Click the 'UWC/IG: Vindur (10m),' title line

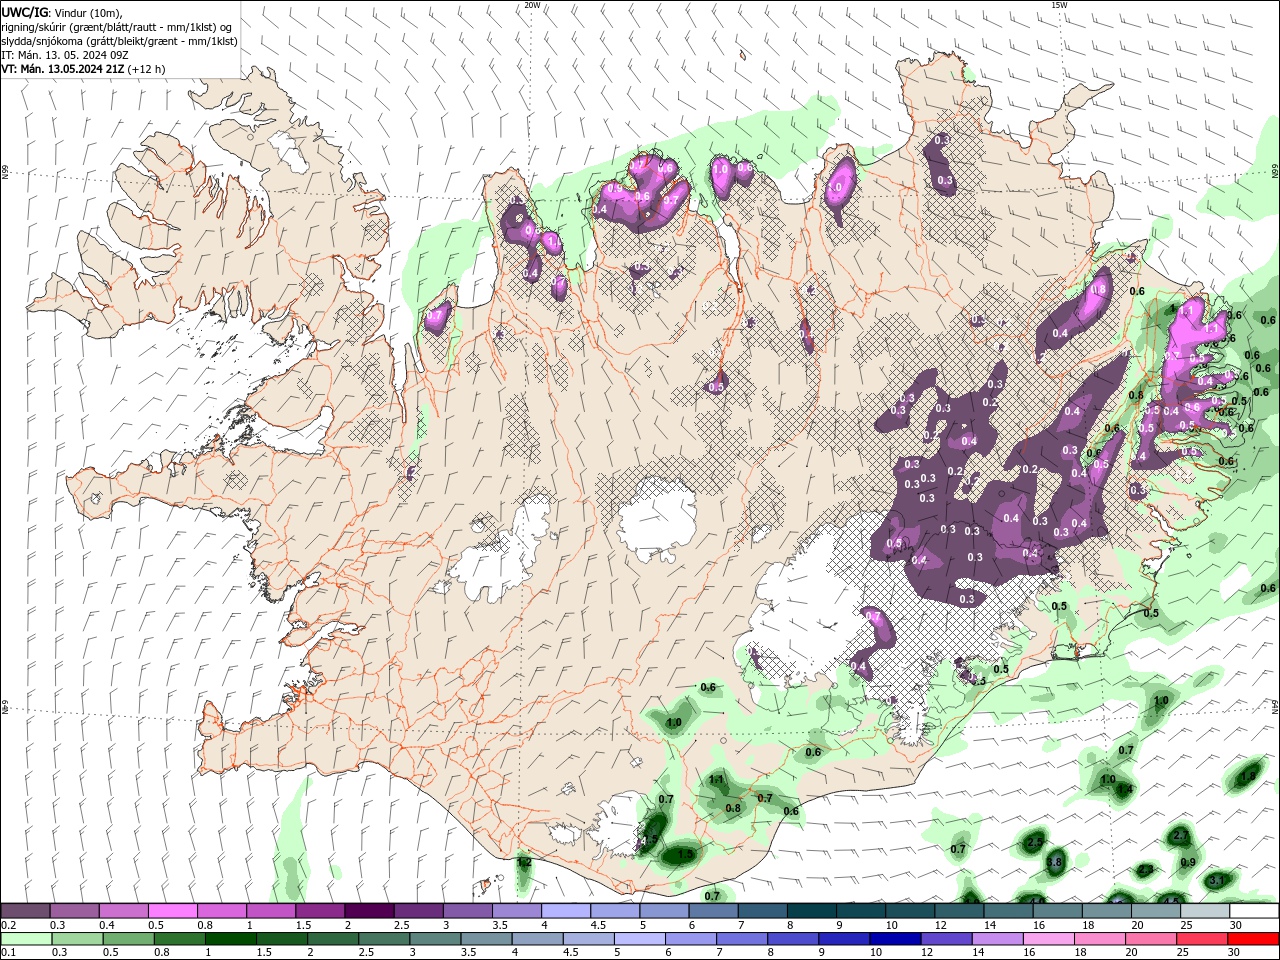pyautogui.click(x=61, y=12)
